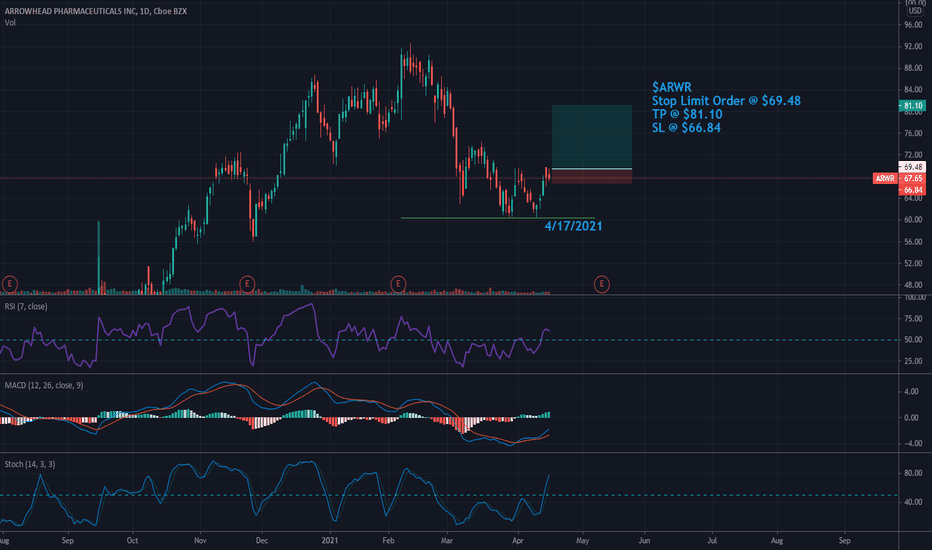
Task: Click 75.00 on the RSI scale
Action: coord(913,319)
